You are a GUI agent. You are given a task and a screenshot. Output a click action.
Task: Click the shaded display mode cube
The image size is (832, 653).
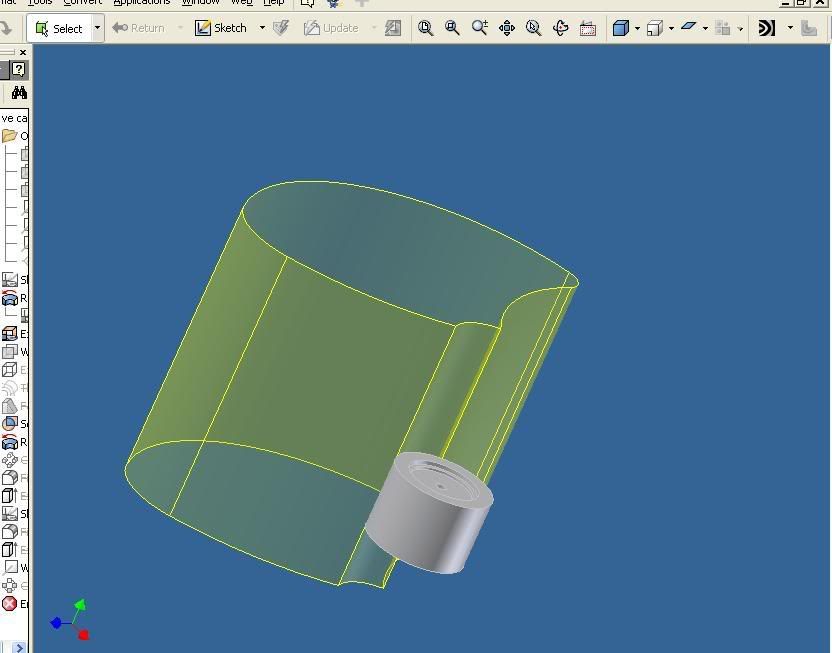pyautogui.click(x=621, y=28)
